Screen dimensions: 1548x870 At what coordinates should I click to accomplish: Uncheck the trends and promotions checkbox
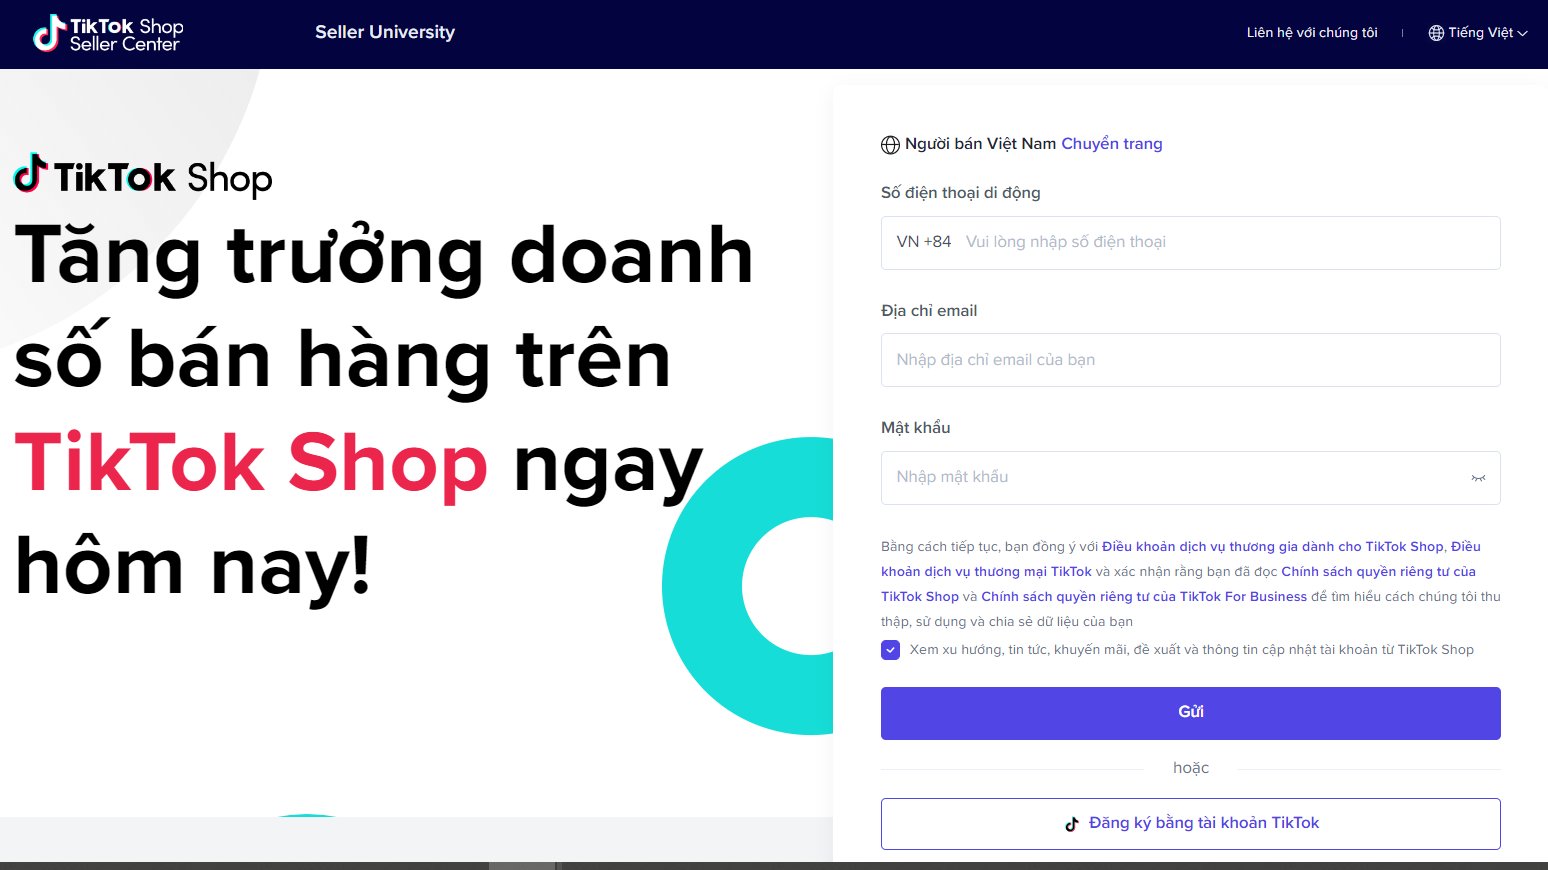(890, 650)
